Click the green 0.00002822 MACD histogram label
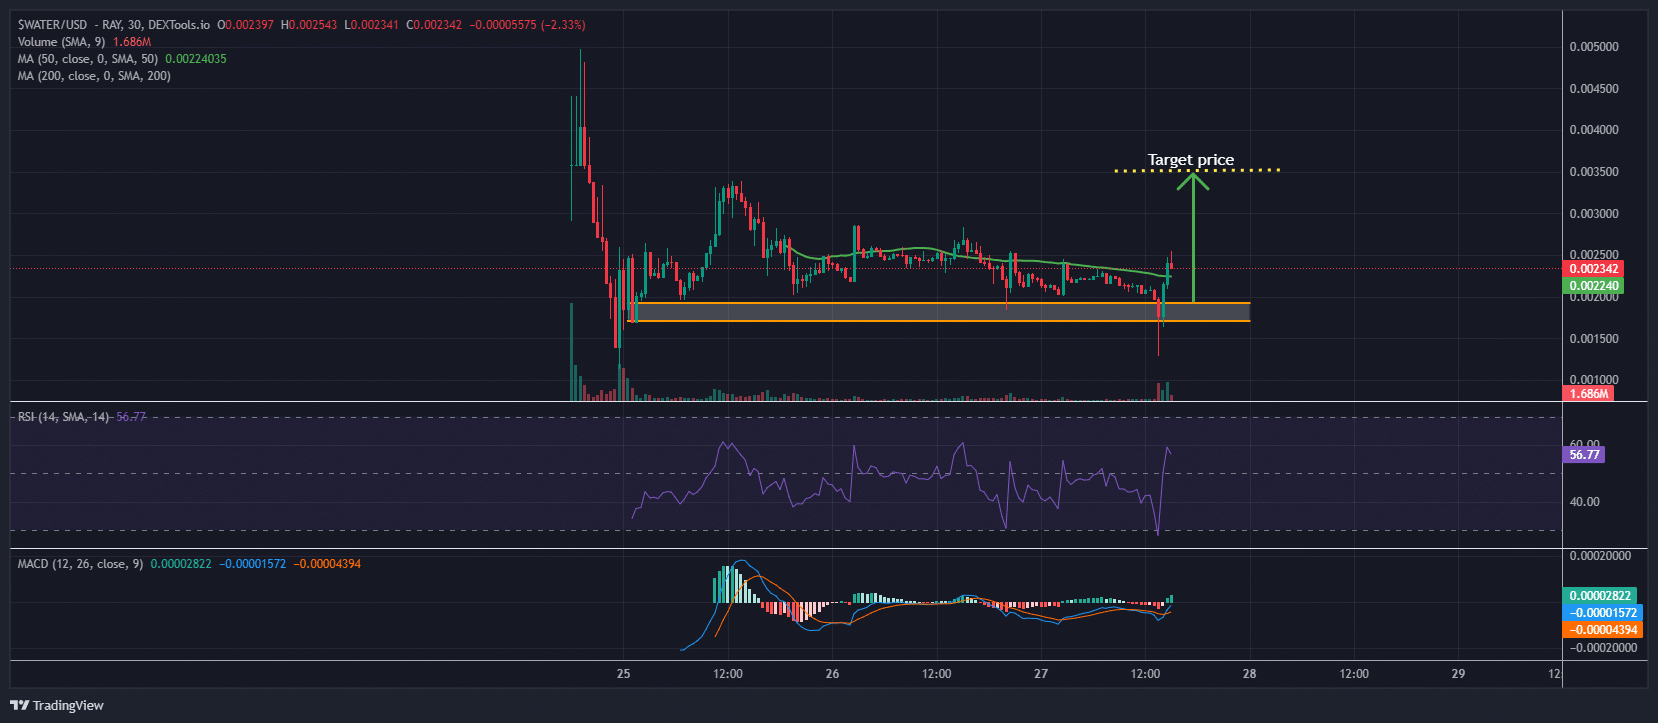This screenshot has width=1658, height=723. click(x=1599, y=596)
